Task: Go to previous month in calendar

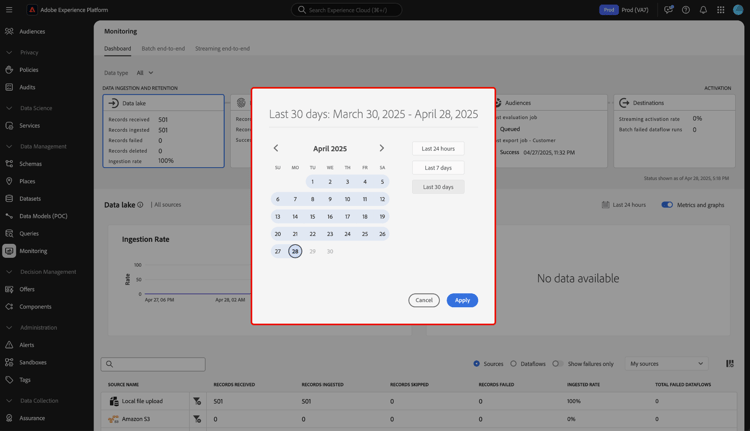Action: point(276,148)
